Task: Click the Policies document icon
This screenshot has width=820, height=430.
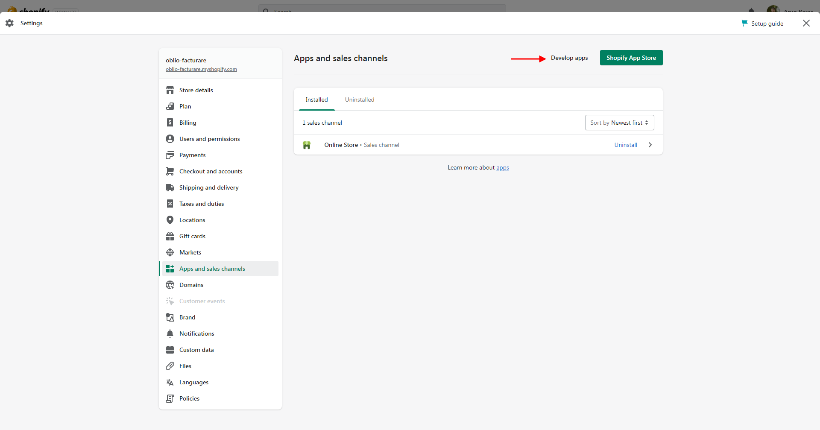Action: click(x=170, y=398)
